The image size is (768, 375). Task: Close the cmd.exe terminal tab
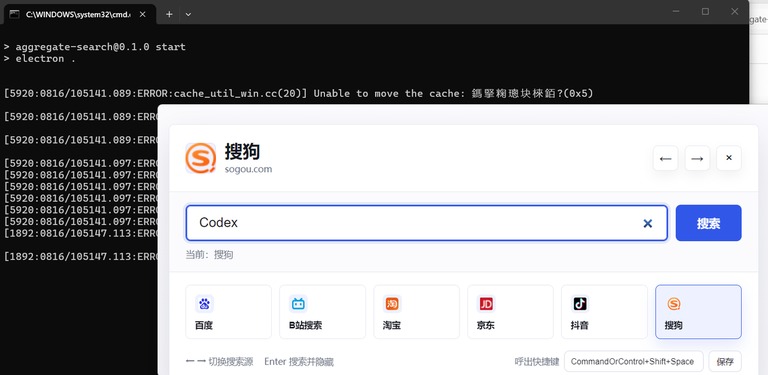143,14
